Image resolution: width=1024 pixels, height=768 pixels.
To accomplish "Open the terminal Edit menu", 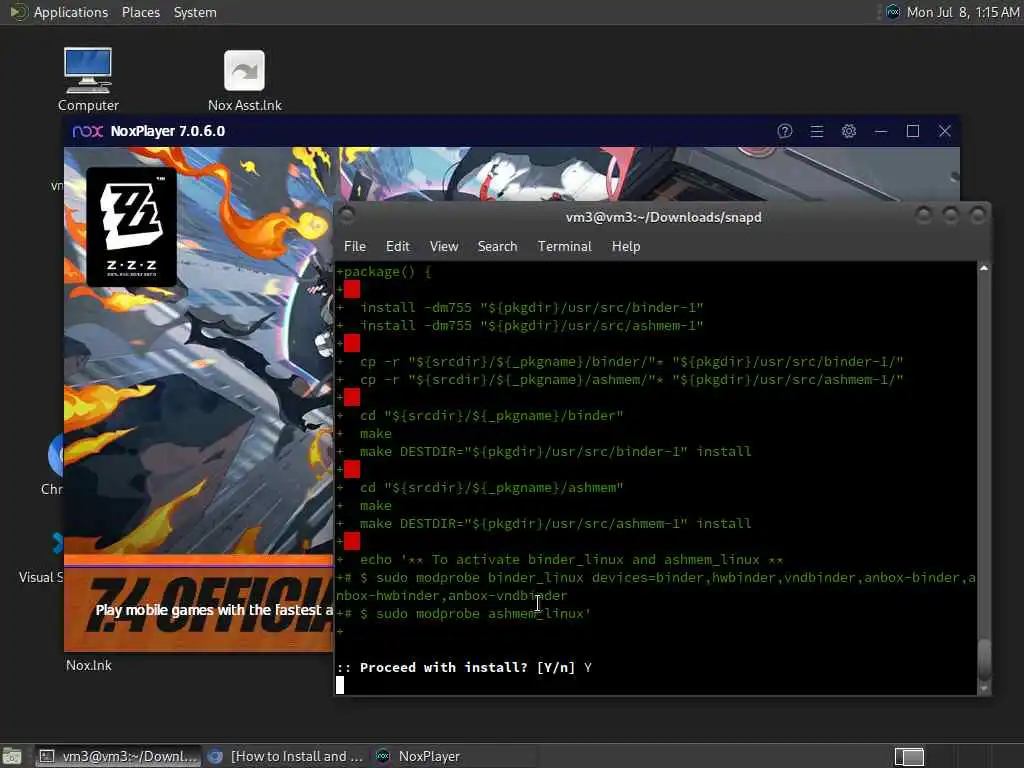I will tap(397, 246).
